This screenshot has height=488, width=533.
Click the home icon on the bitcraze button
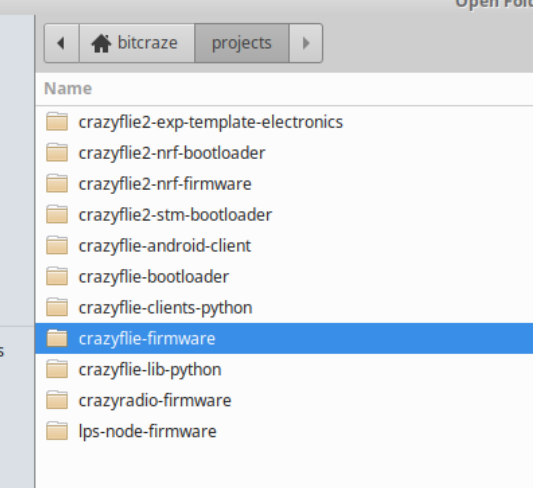[x=101, y=43]
